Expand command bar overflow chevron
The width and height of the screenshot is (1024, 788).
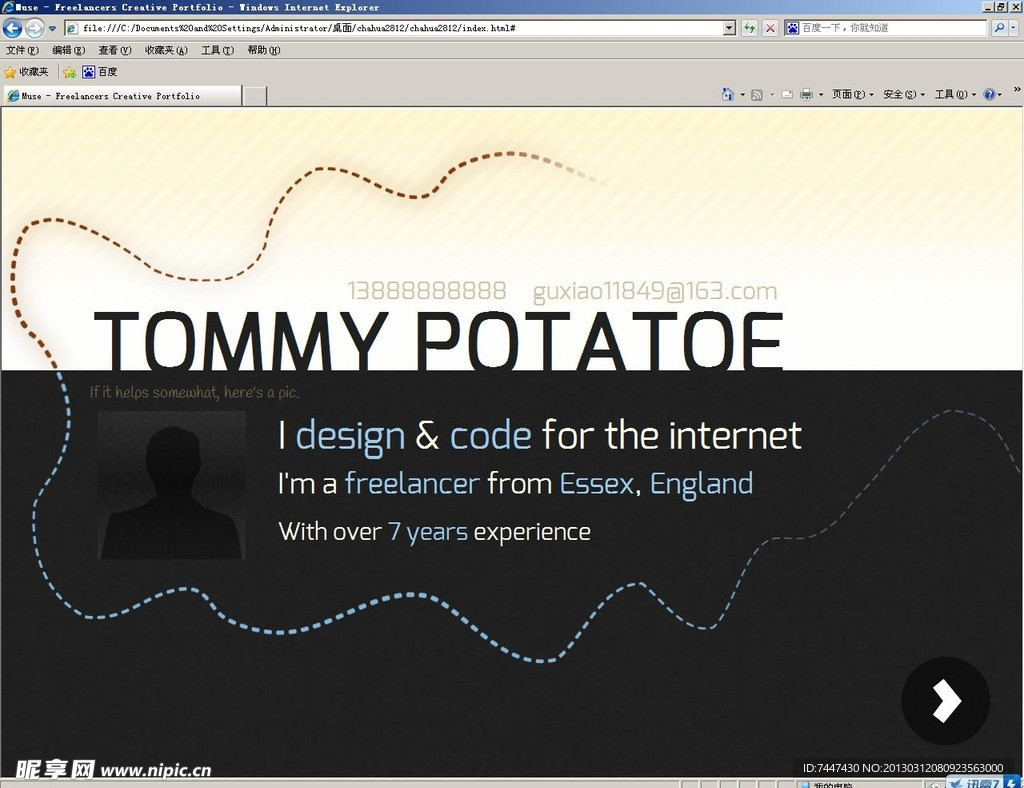[1017, 89]
